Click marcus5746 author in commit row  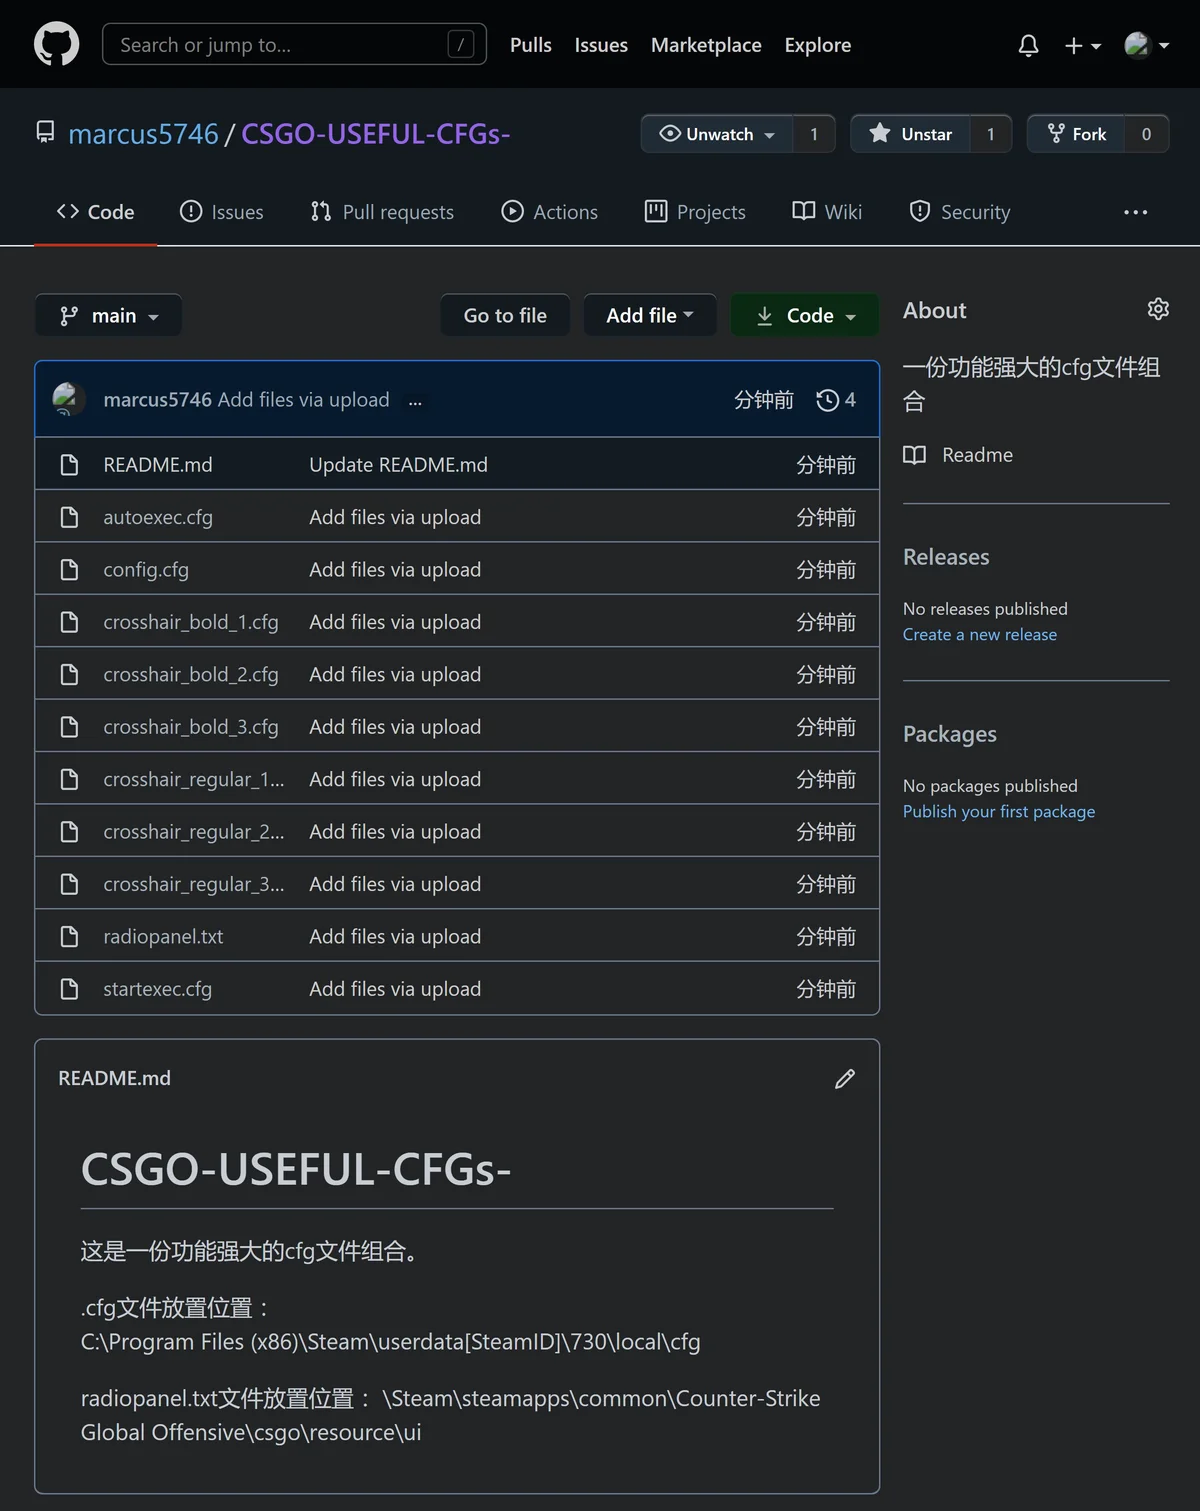pyautogui.click(x=158, y=400)
